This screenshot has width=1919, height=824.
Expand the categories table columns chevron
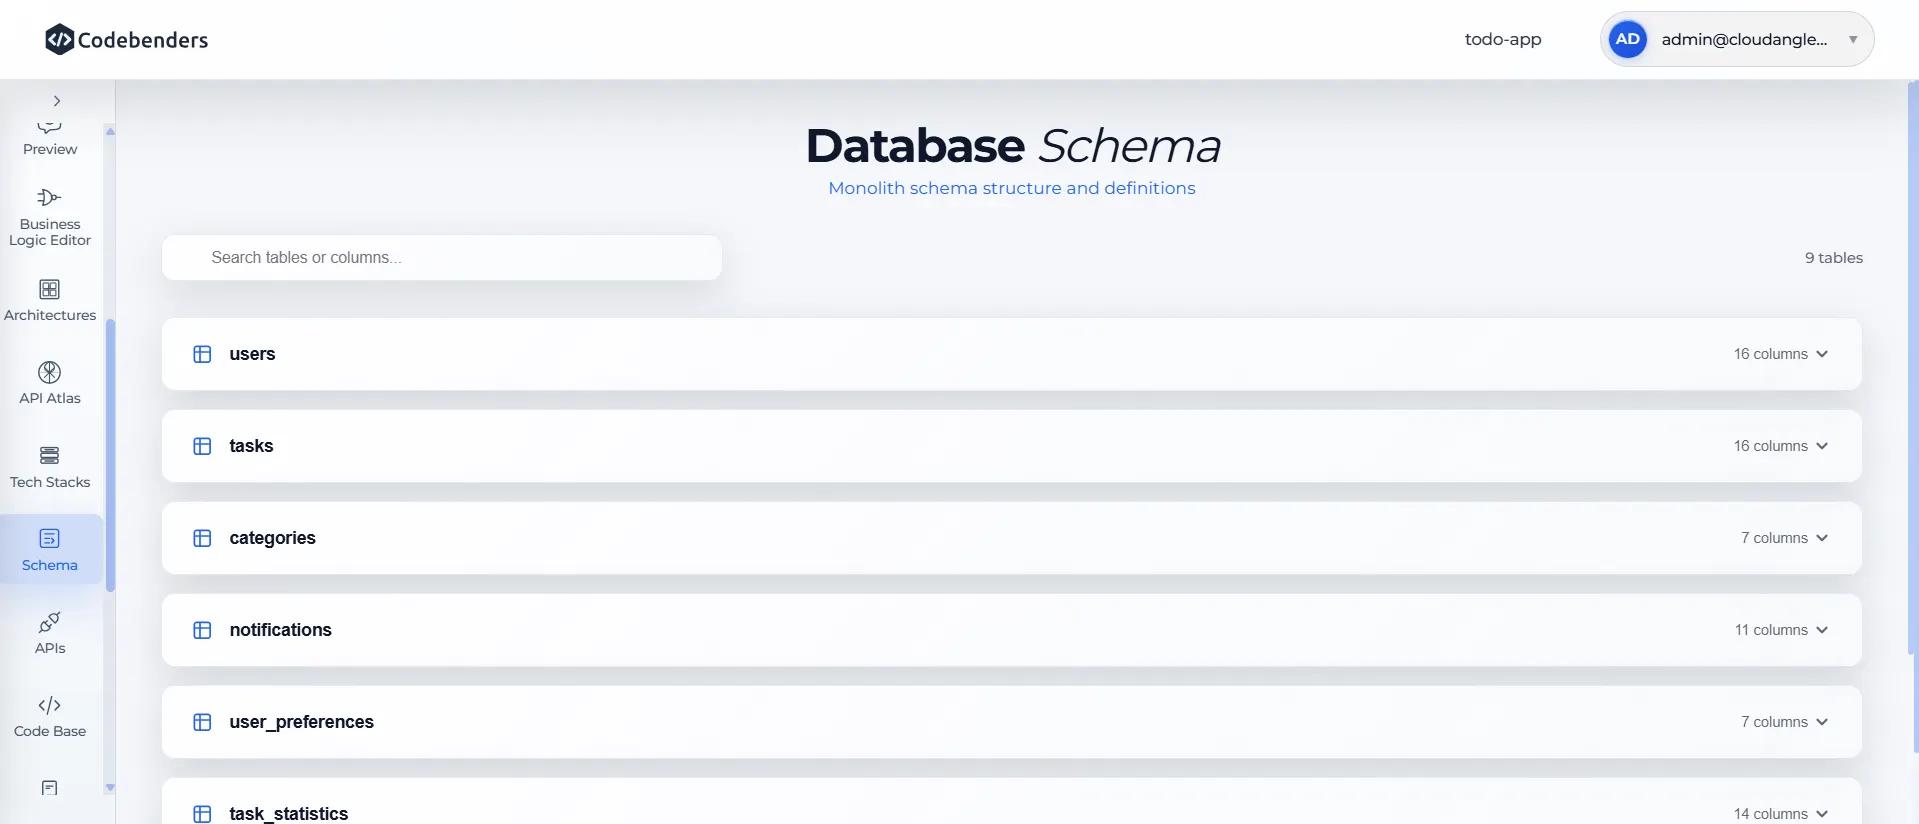click(1822, 538)
